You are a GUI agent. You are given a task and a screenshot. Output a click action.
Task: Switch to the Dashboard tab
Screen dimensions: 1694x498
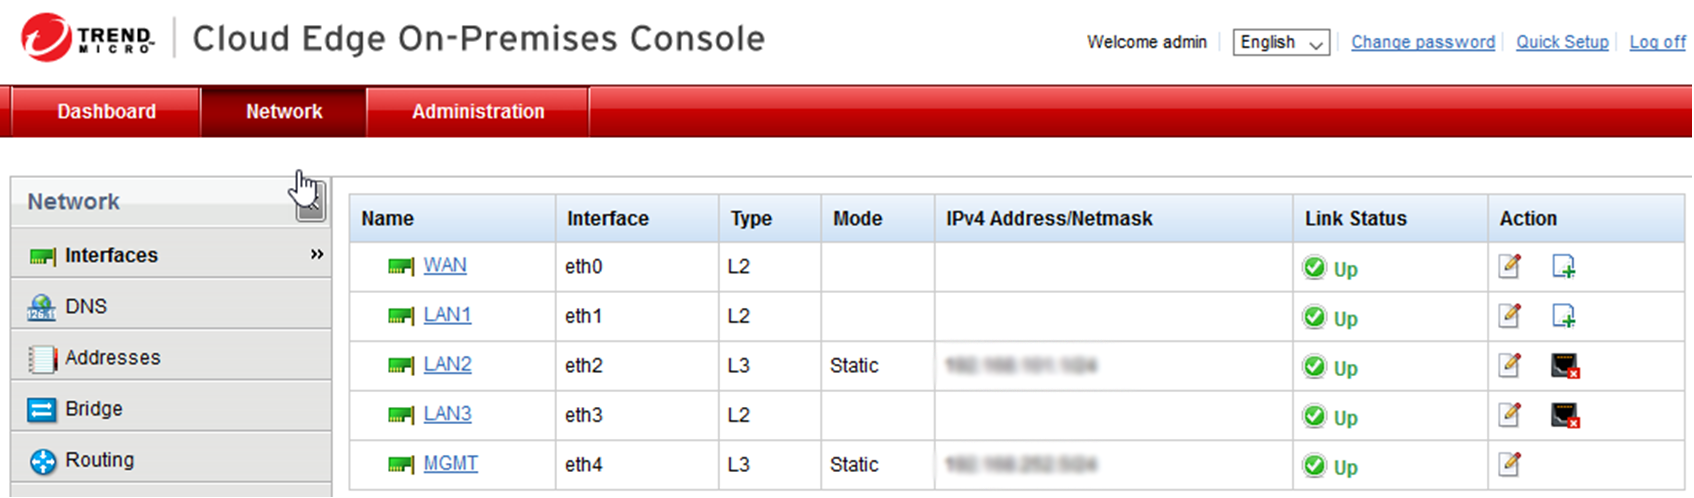(x=106, y=111)
